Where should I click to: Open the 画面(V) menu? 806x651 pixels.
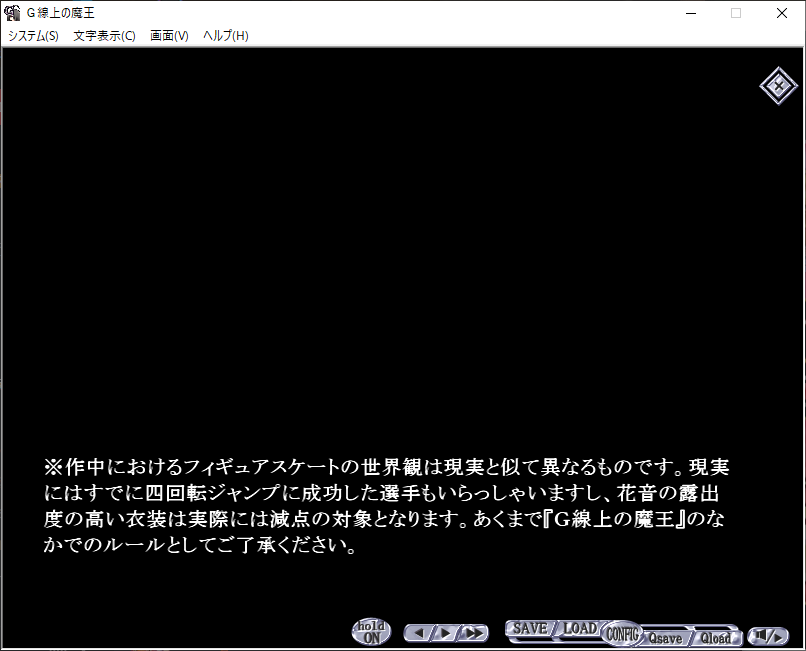coord(169,35)
